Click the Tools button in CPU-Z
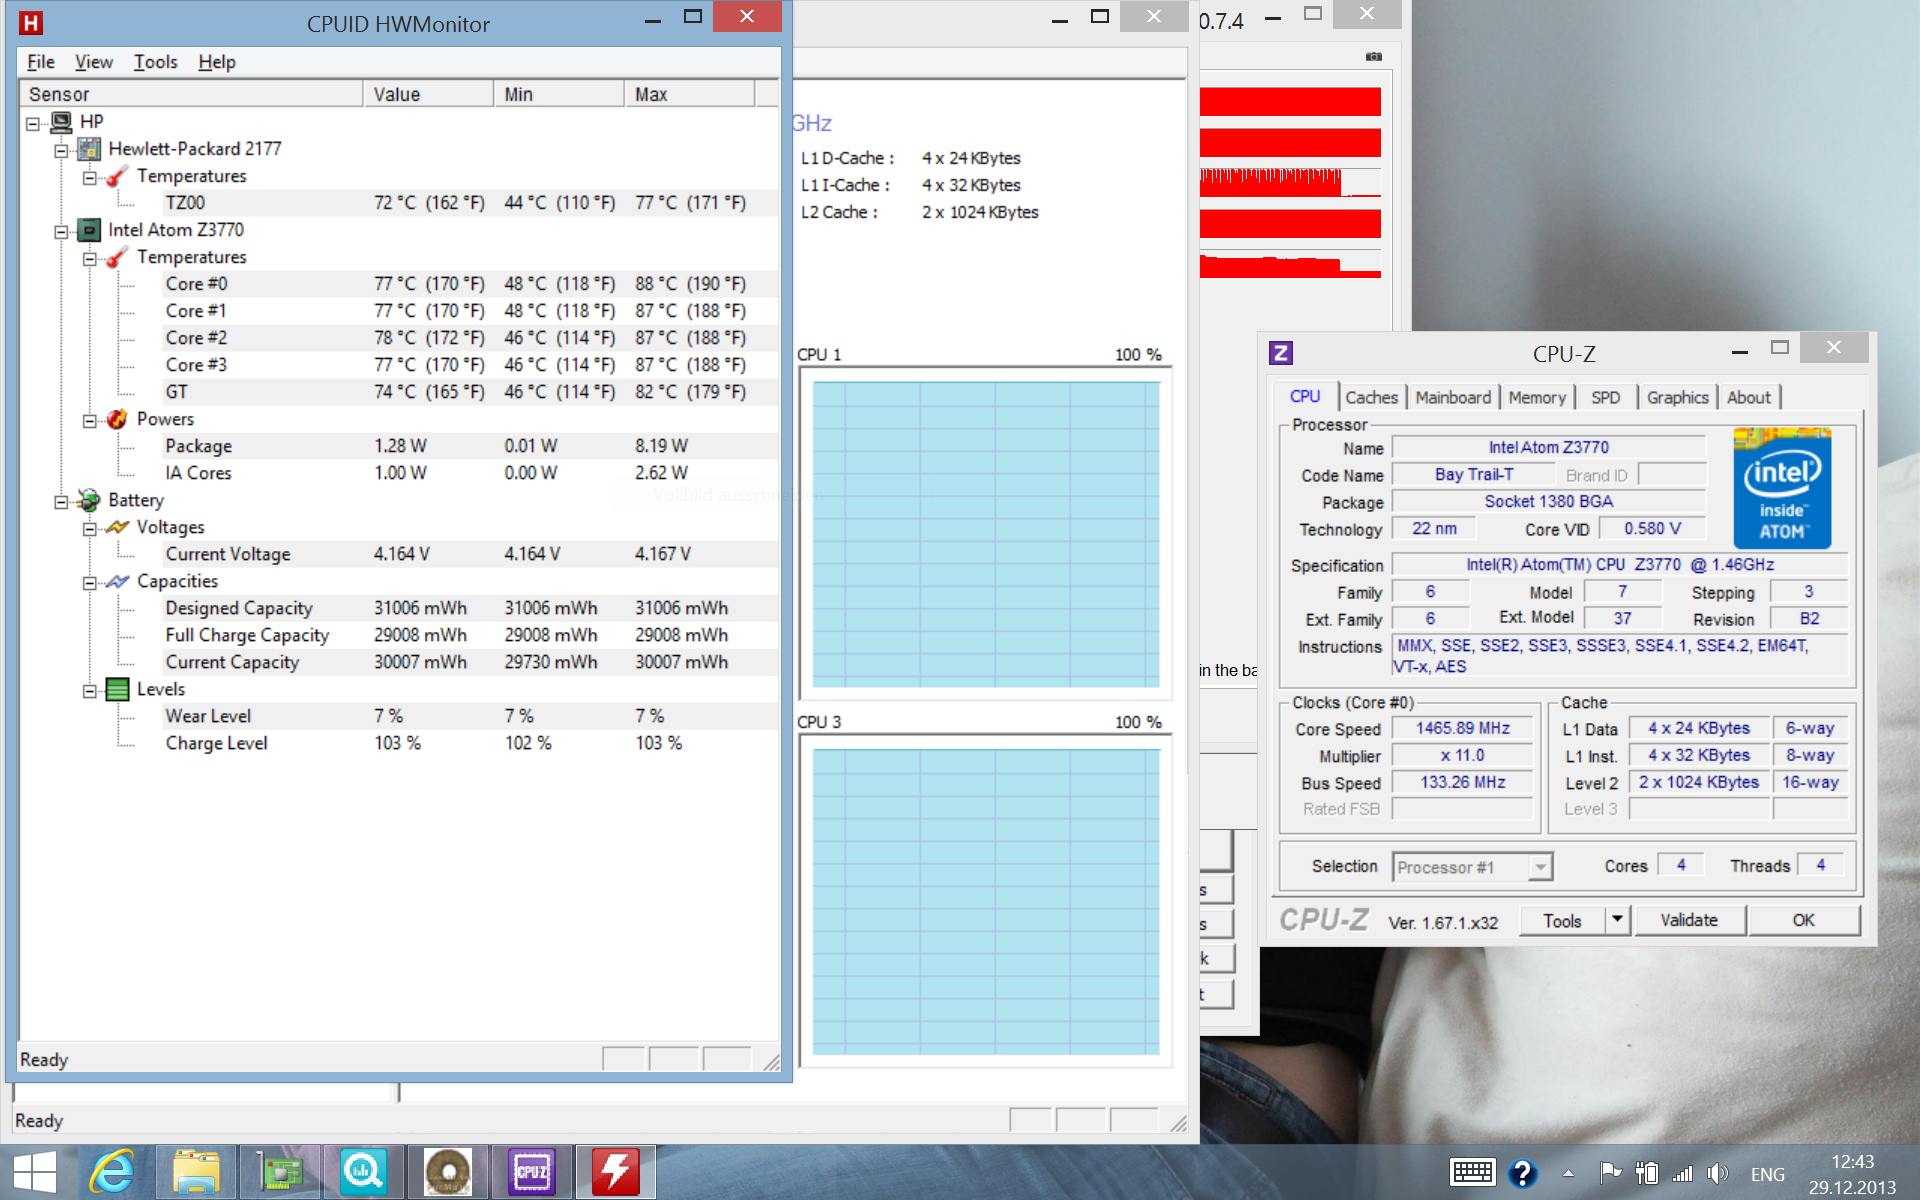 click(1562, 920)
